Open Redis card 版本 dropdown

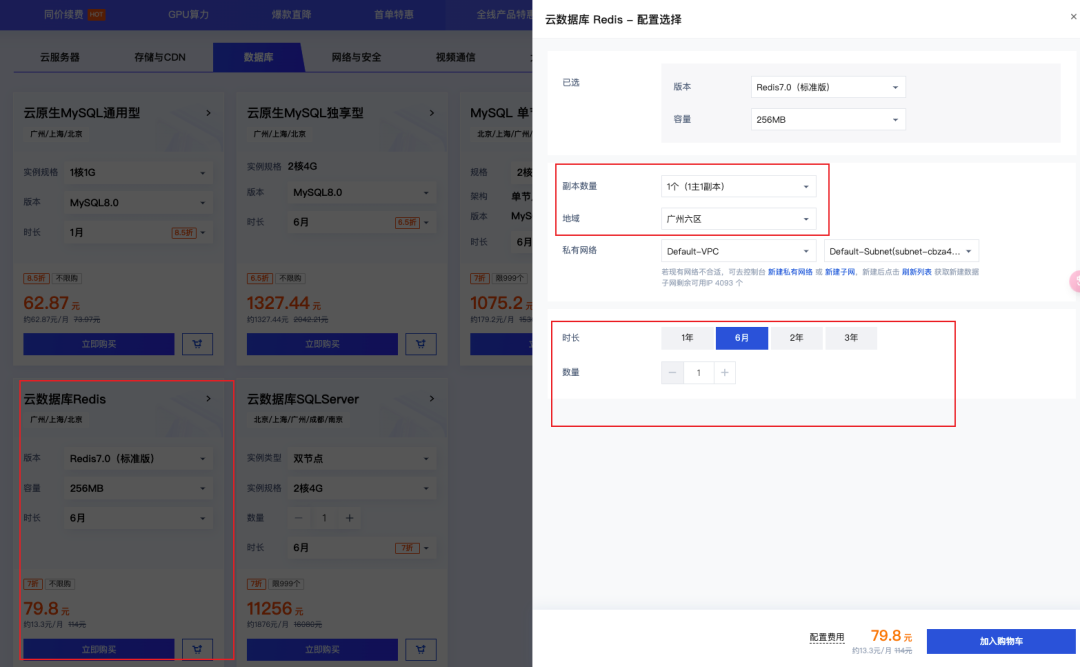(138, 458)
